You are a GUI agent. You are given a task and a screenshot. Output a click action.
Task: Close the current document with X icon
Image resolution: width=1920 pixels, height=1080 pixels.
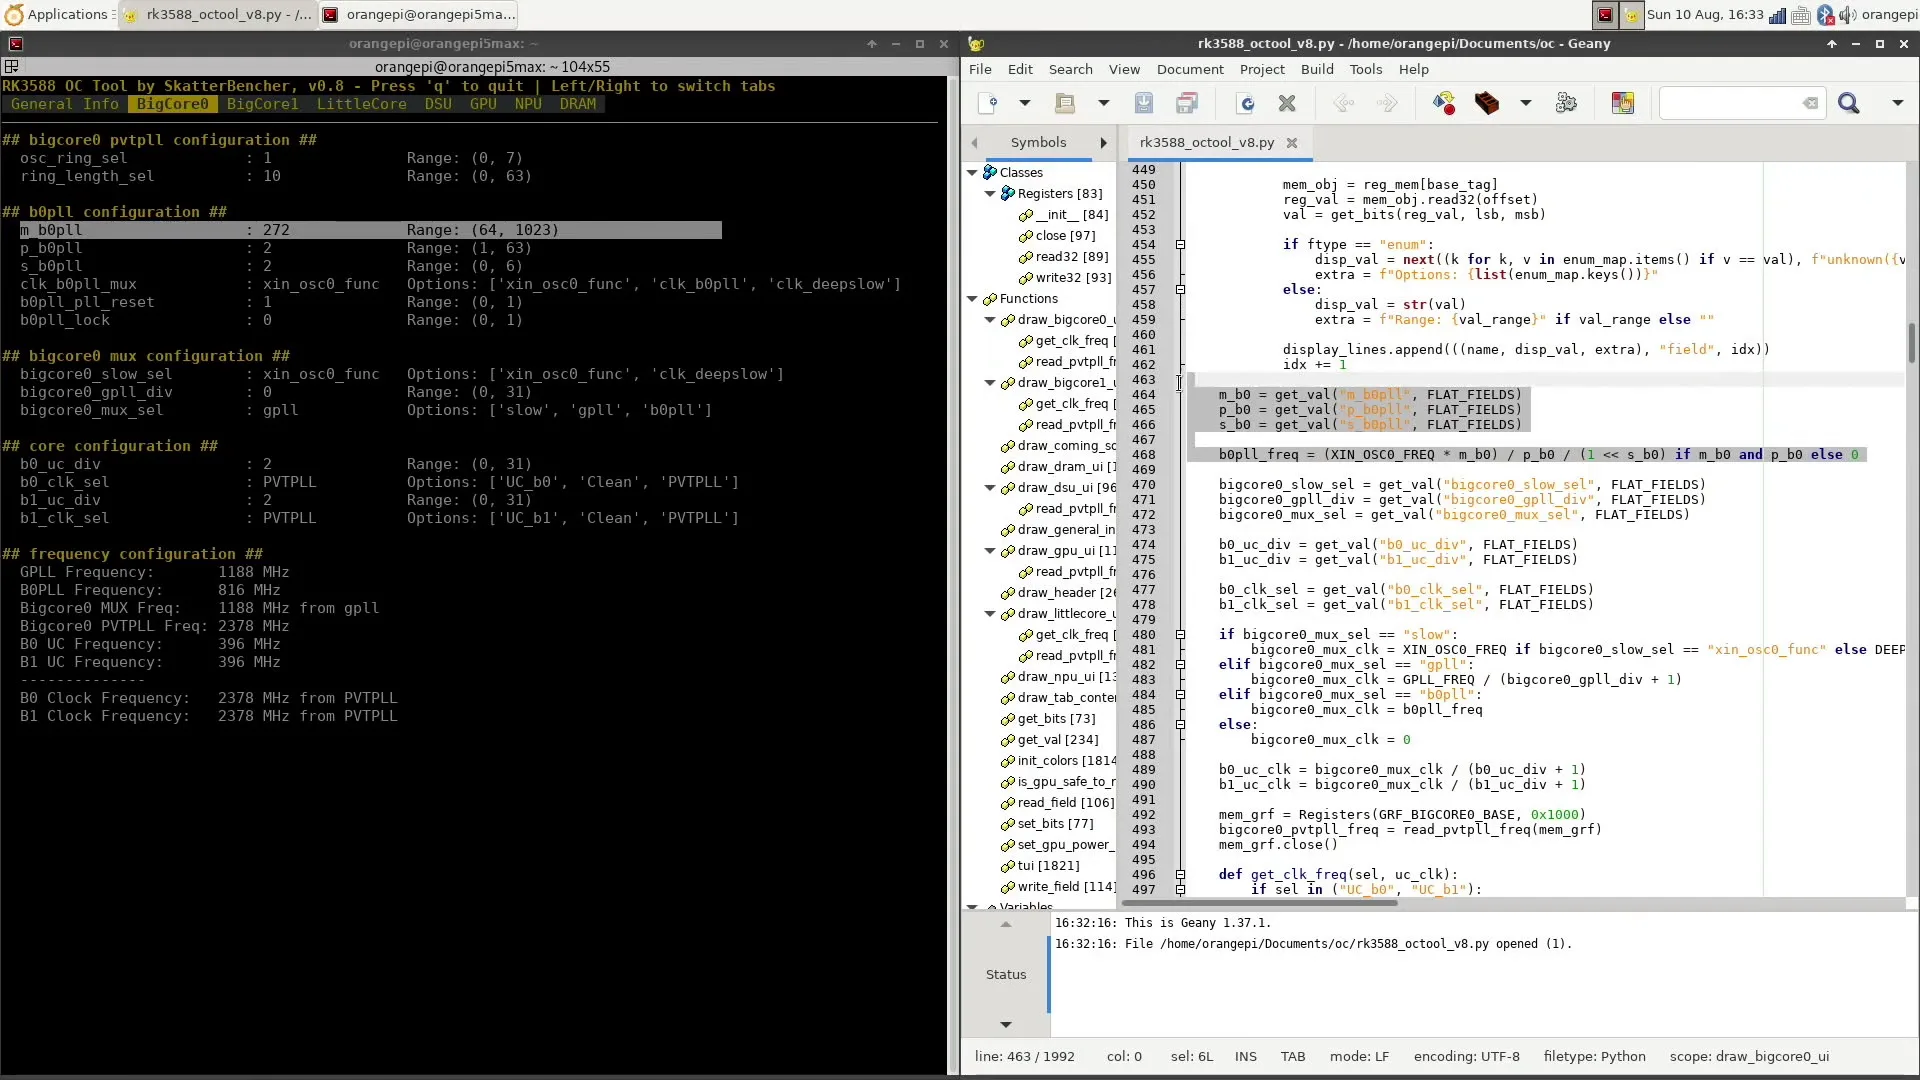coord(1287,103)
